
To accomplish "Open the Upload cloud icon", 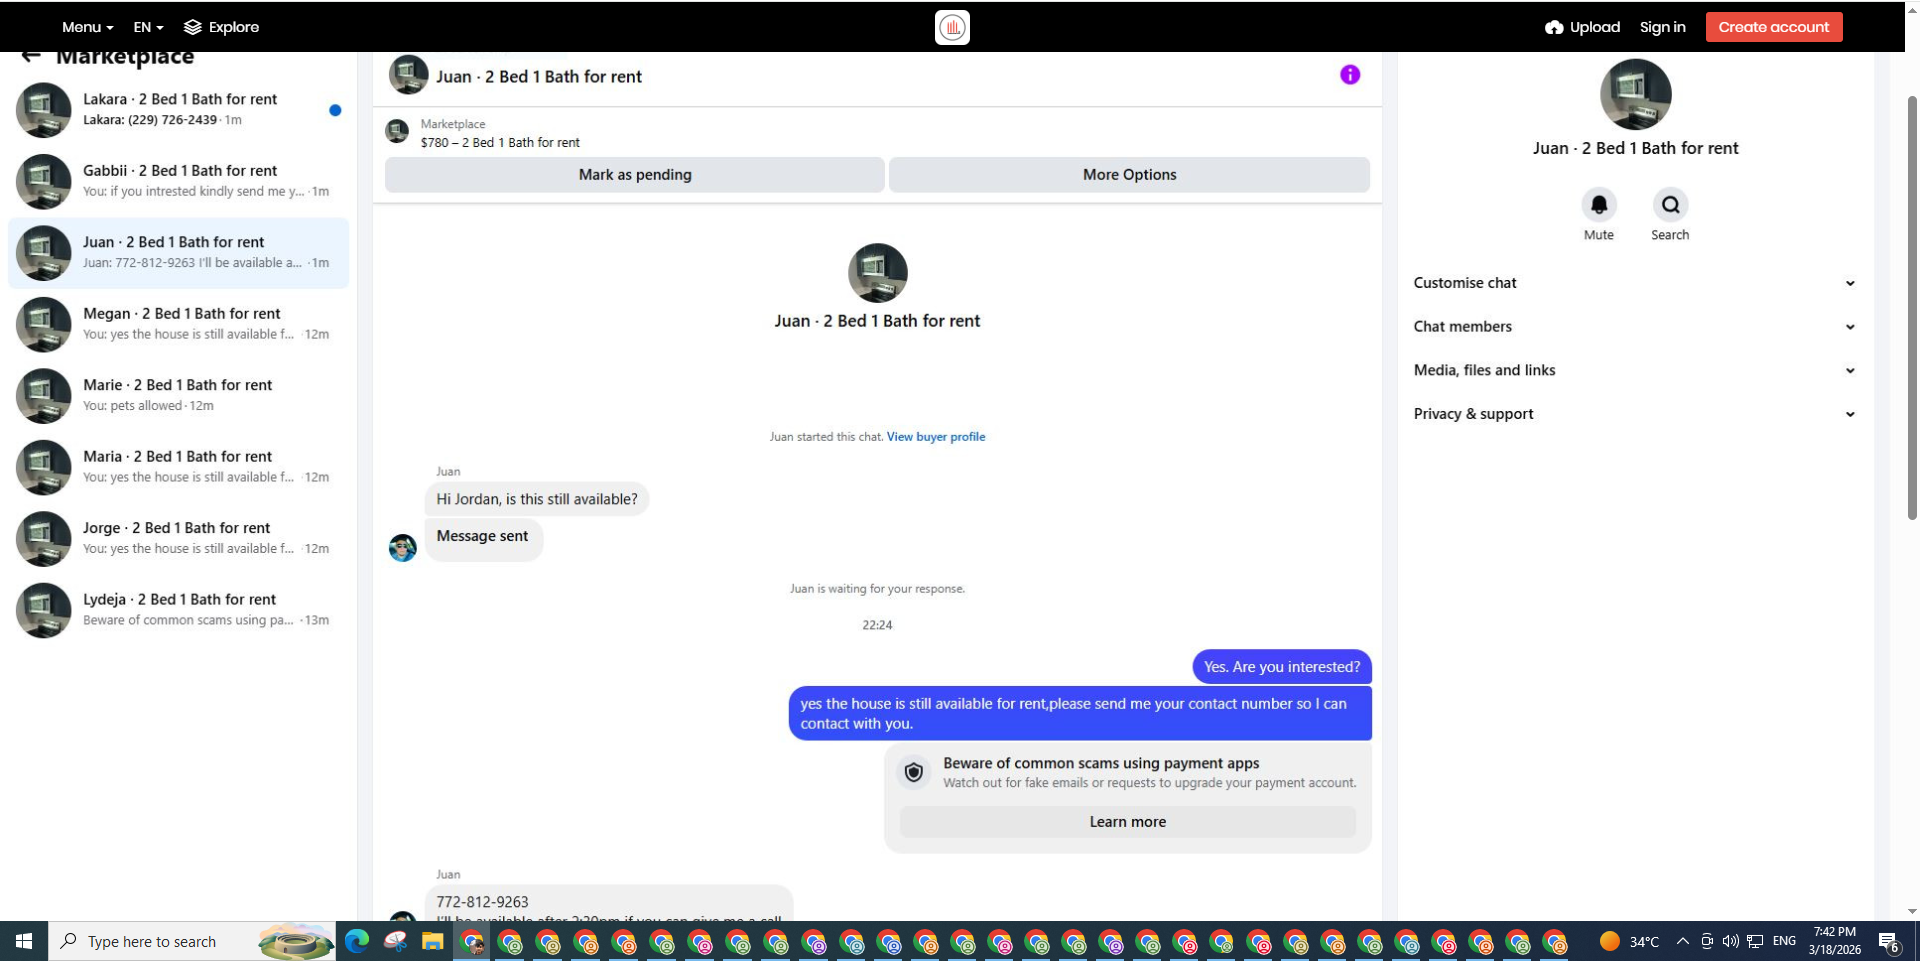I will (x=1554, y=27).
